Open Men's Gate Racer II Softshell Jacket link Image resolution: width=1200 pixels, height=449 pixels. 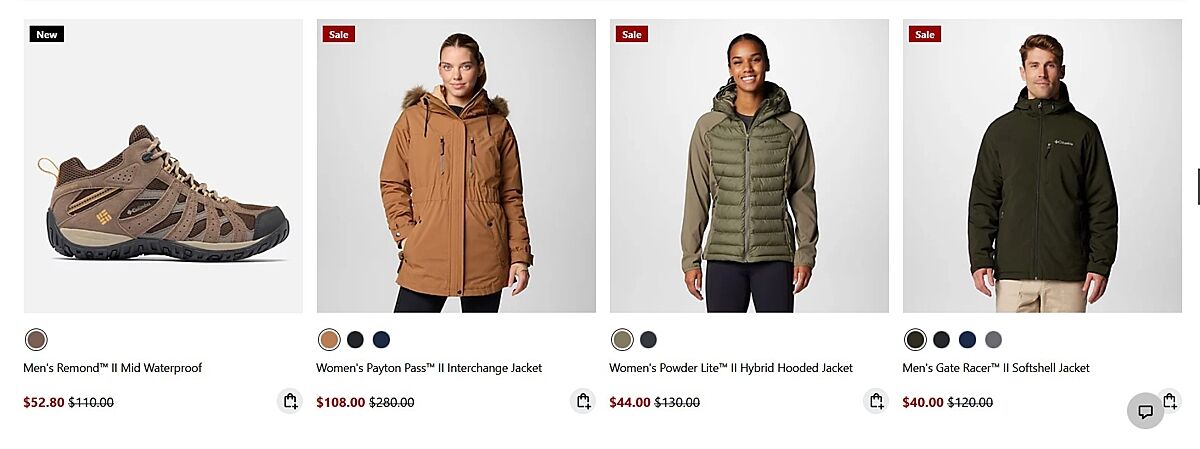pos(996,368)
